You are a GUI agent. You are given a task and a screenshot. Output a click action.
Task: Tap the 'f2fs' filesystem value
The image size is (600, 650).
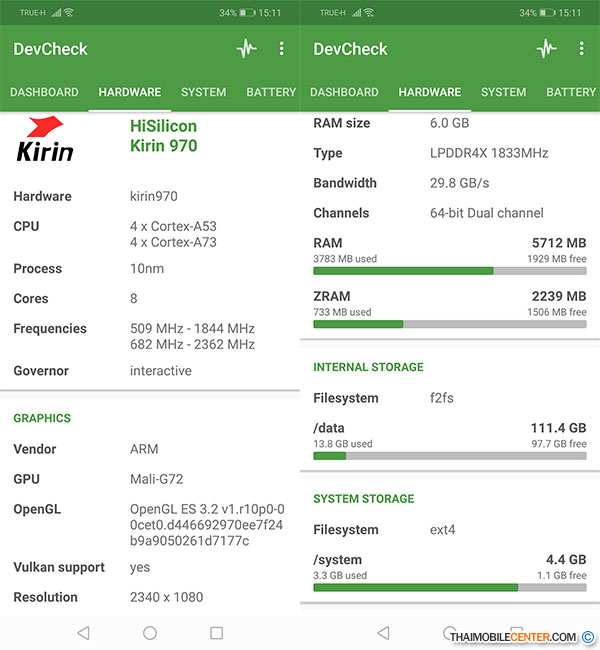(x=442, y=398)
